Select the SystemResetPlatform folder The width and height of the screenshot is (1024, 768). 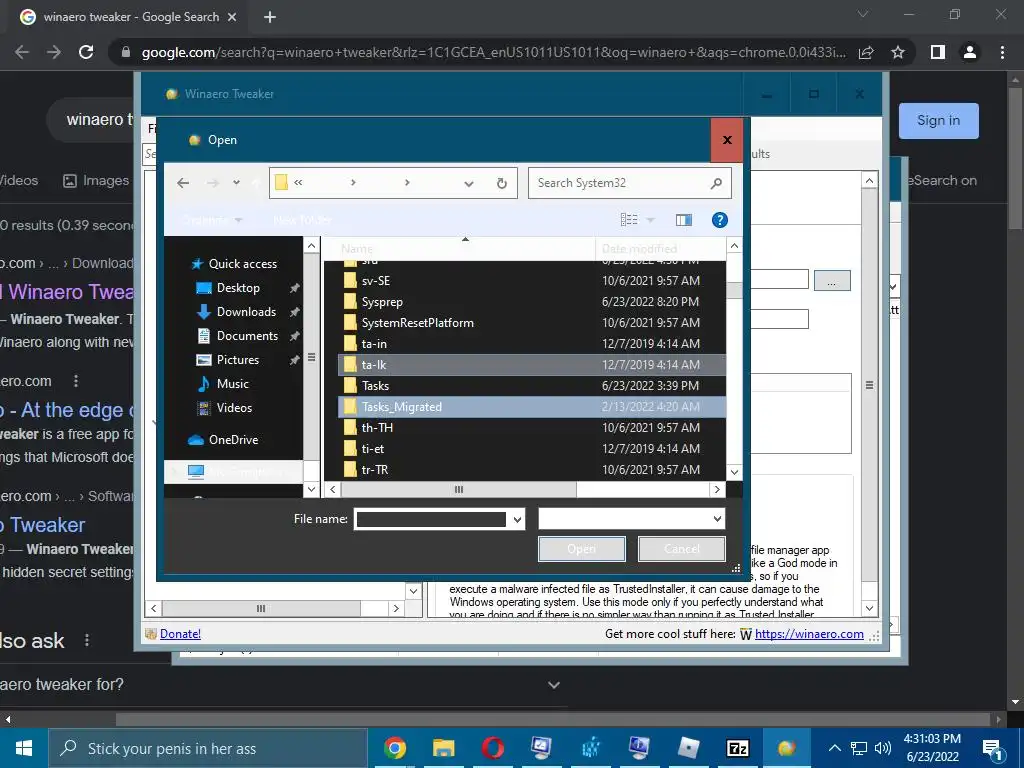[x=531, y=323]
